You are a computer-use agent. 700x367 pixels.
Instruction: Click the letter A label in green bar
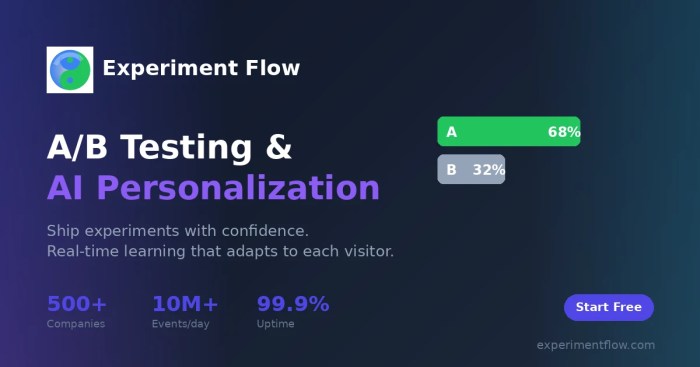451,132
